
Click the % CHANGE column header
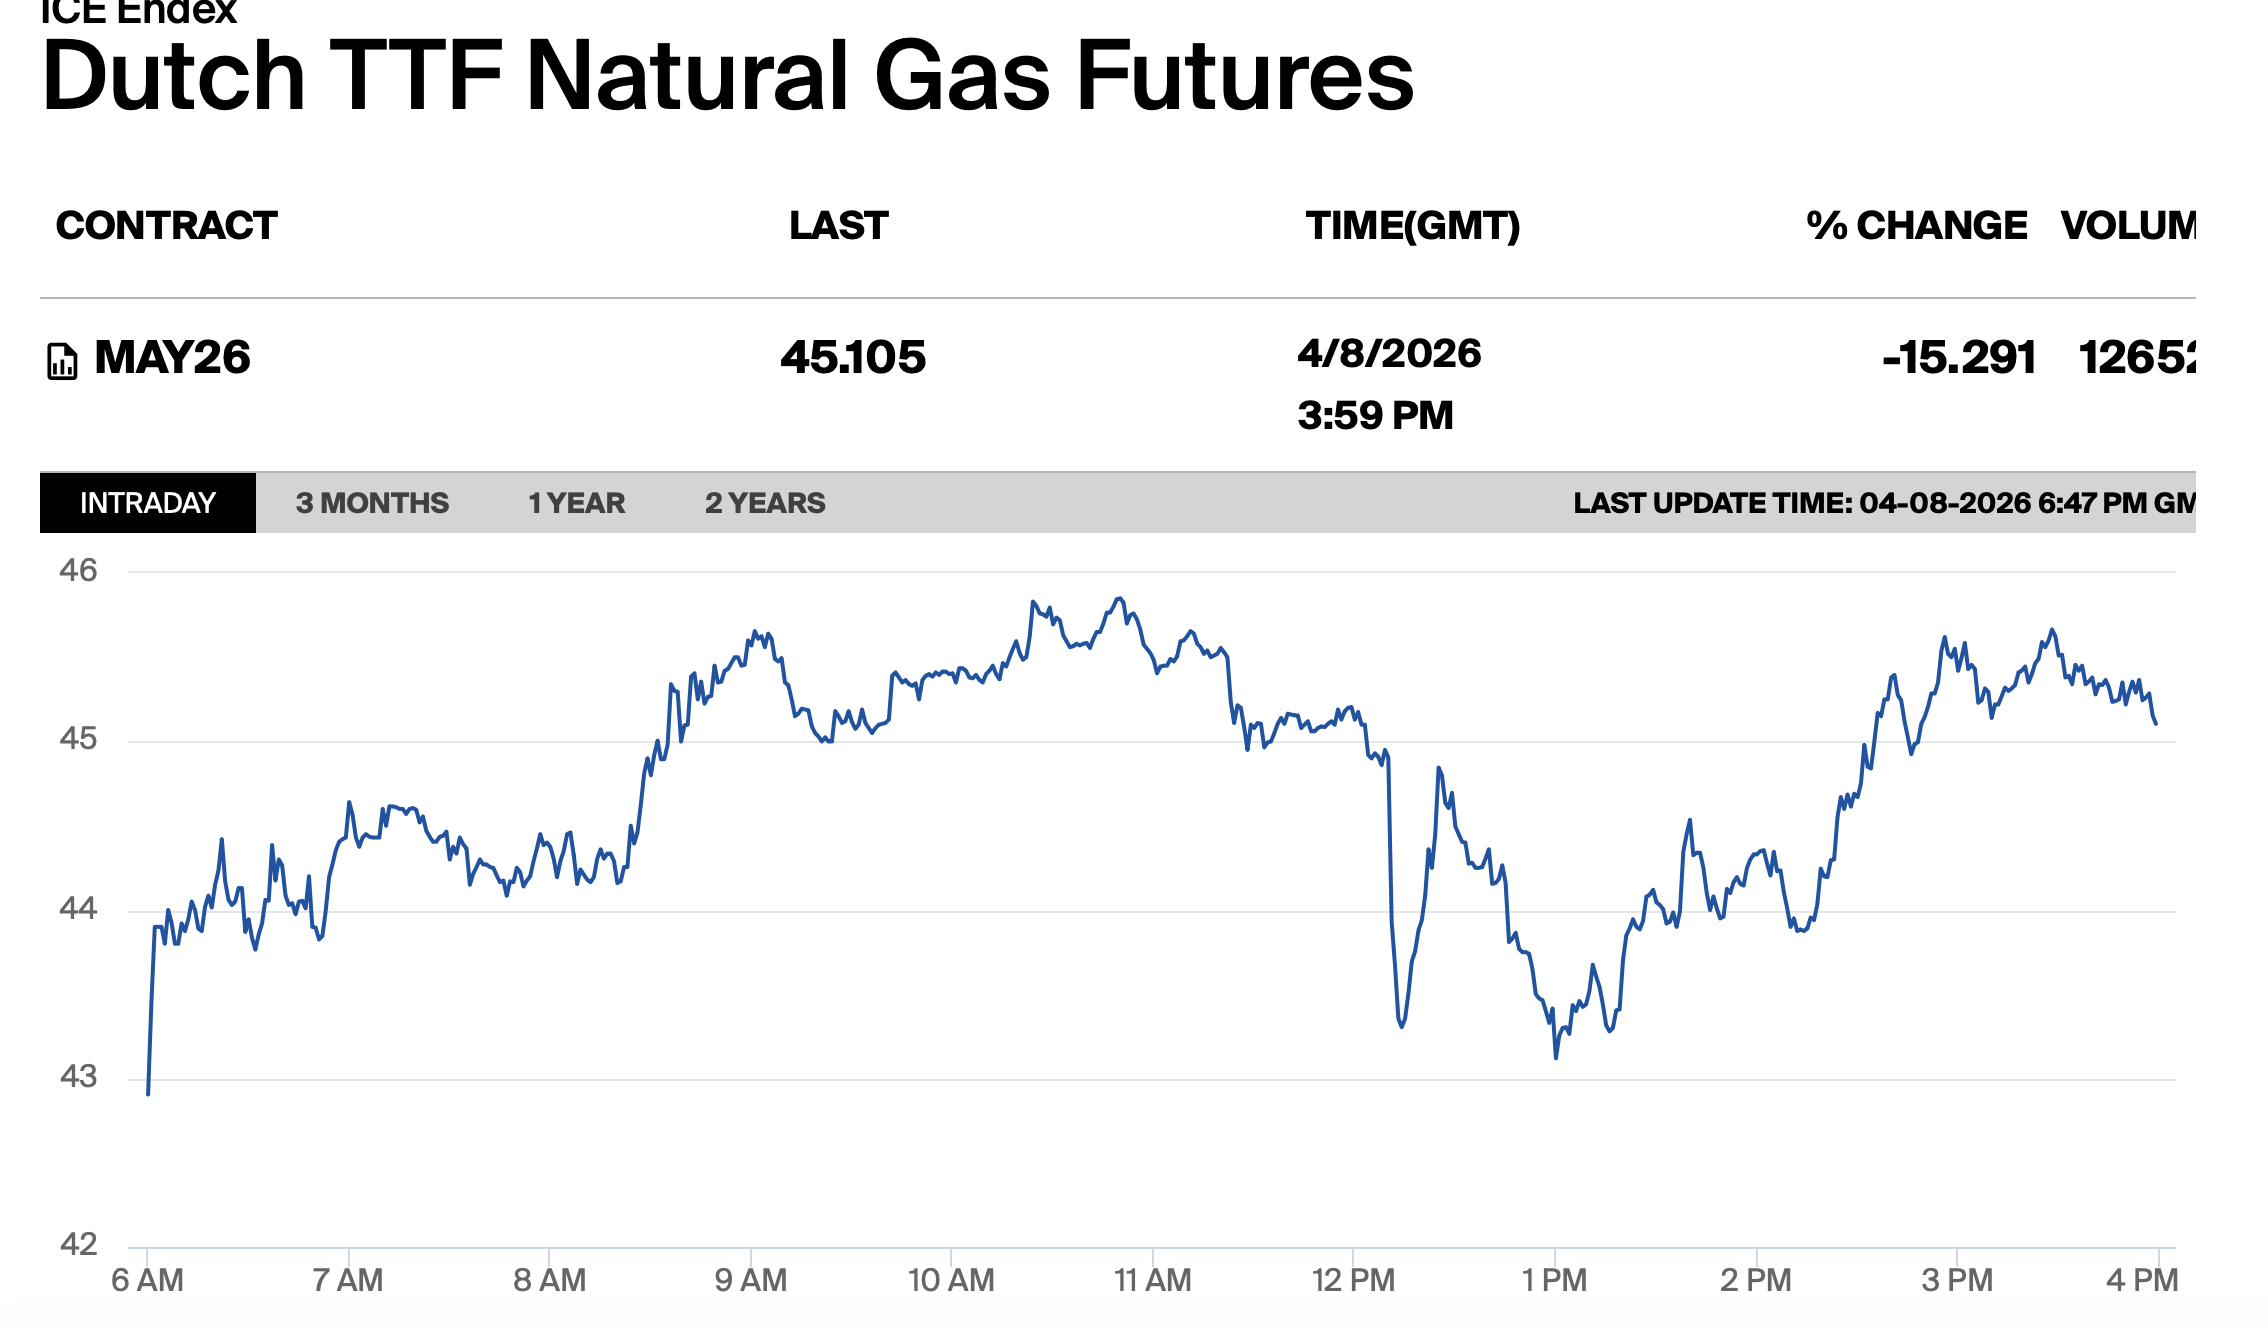point(1916,226)
